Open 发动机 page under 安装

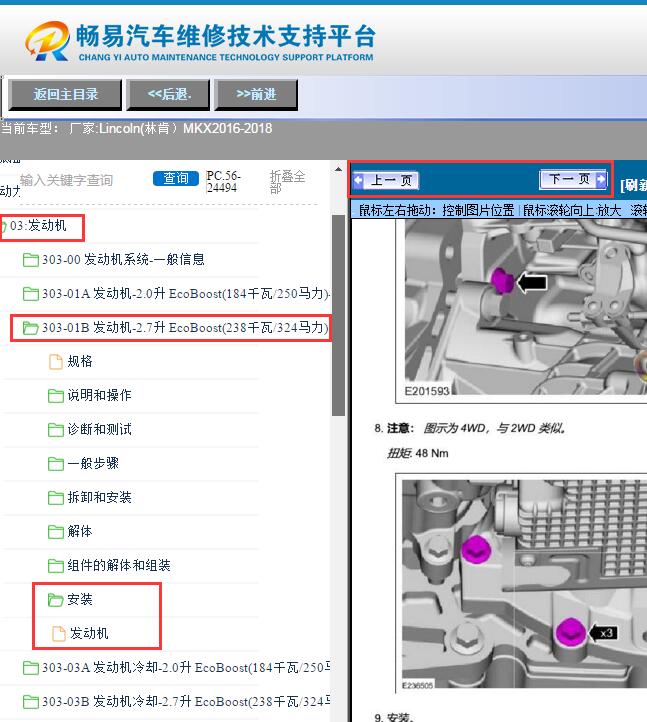click(89, 634)
